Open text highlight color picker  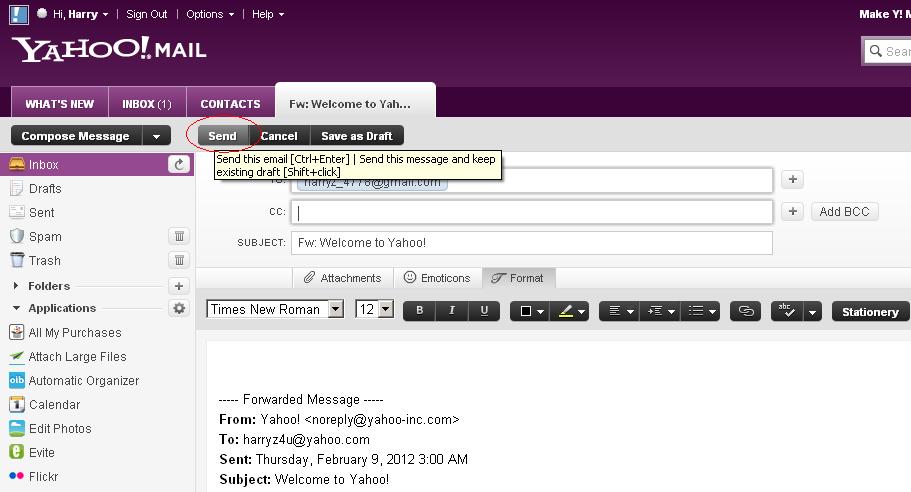click(x=572, y=311)
